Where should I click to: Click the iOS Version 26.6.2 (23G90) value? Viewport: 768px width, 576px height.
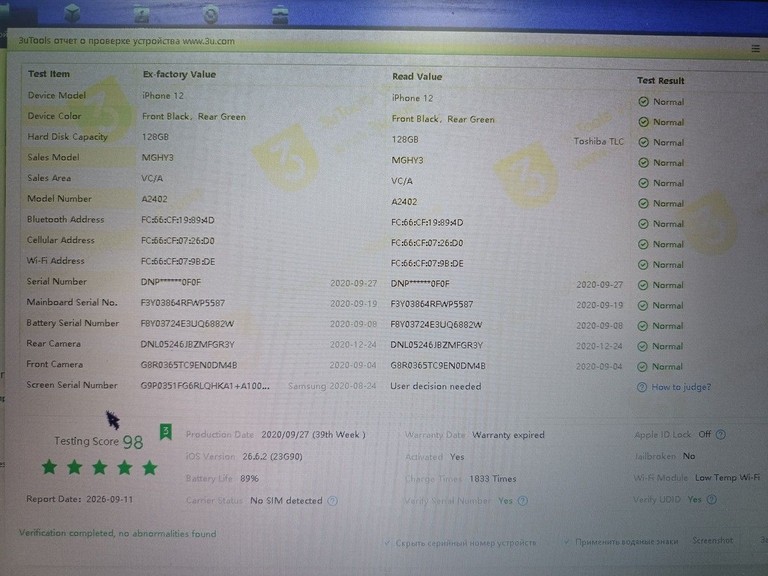pos(272,456)
